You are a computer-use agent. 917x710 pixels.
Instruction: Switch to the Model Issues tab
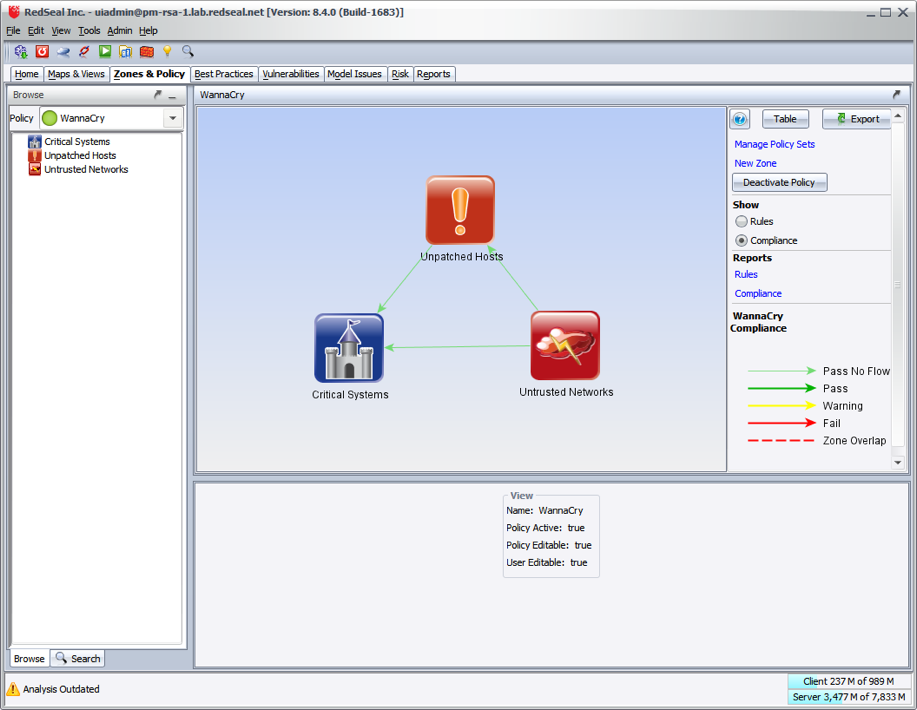coord(354,74)
